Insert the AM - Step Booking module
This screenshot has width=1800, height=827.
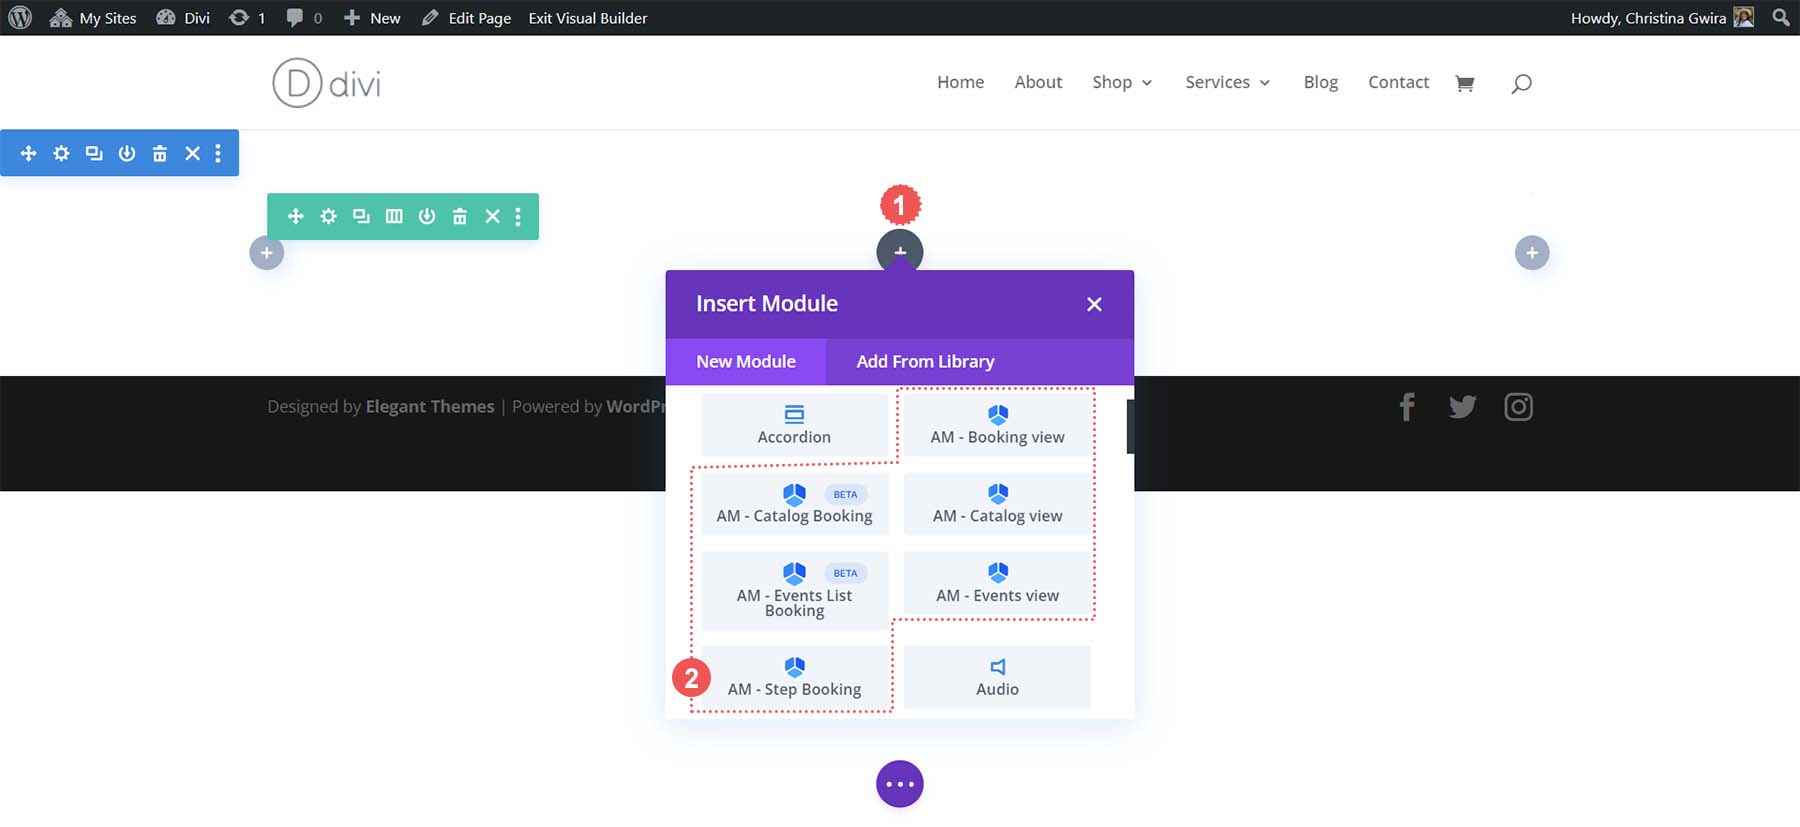click(x=794, y=677)
